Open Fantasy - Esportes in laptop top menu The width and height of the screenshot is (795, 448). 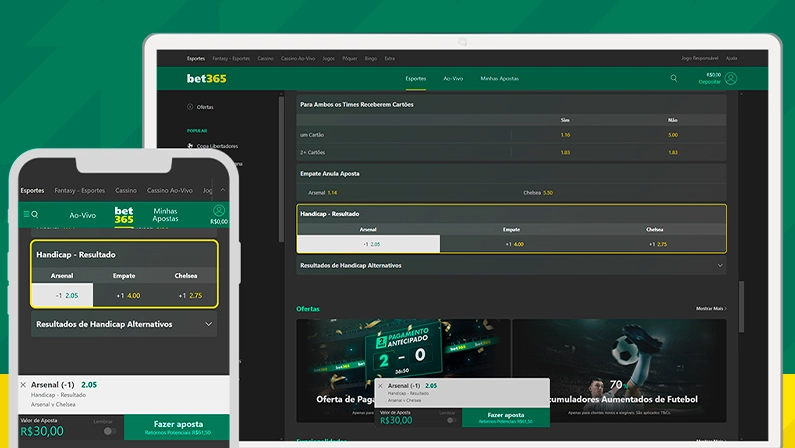(231, 58)
